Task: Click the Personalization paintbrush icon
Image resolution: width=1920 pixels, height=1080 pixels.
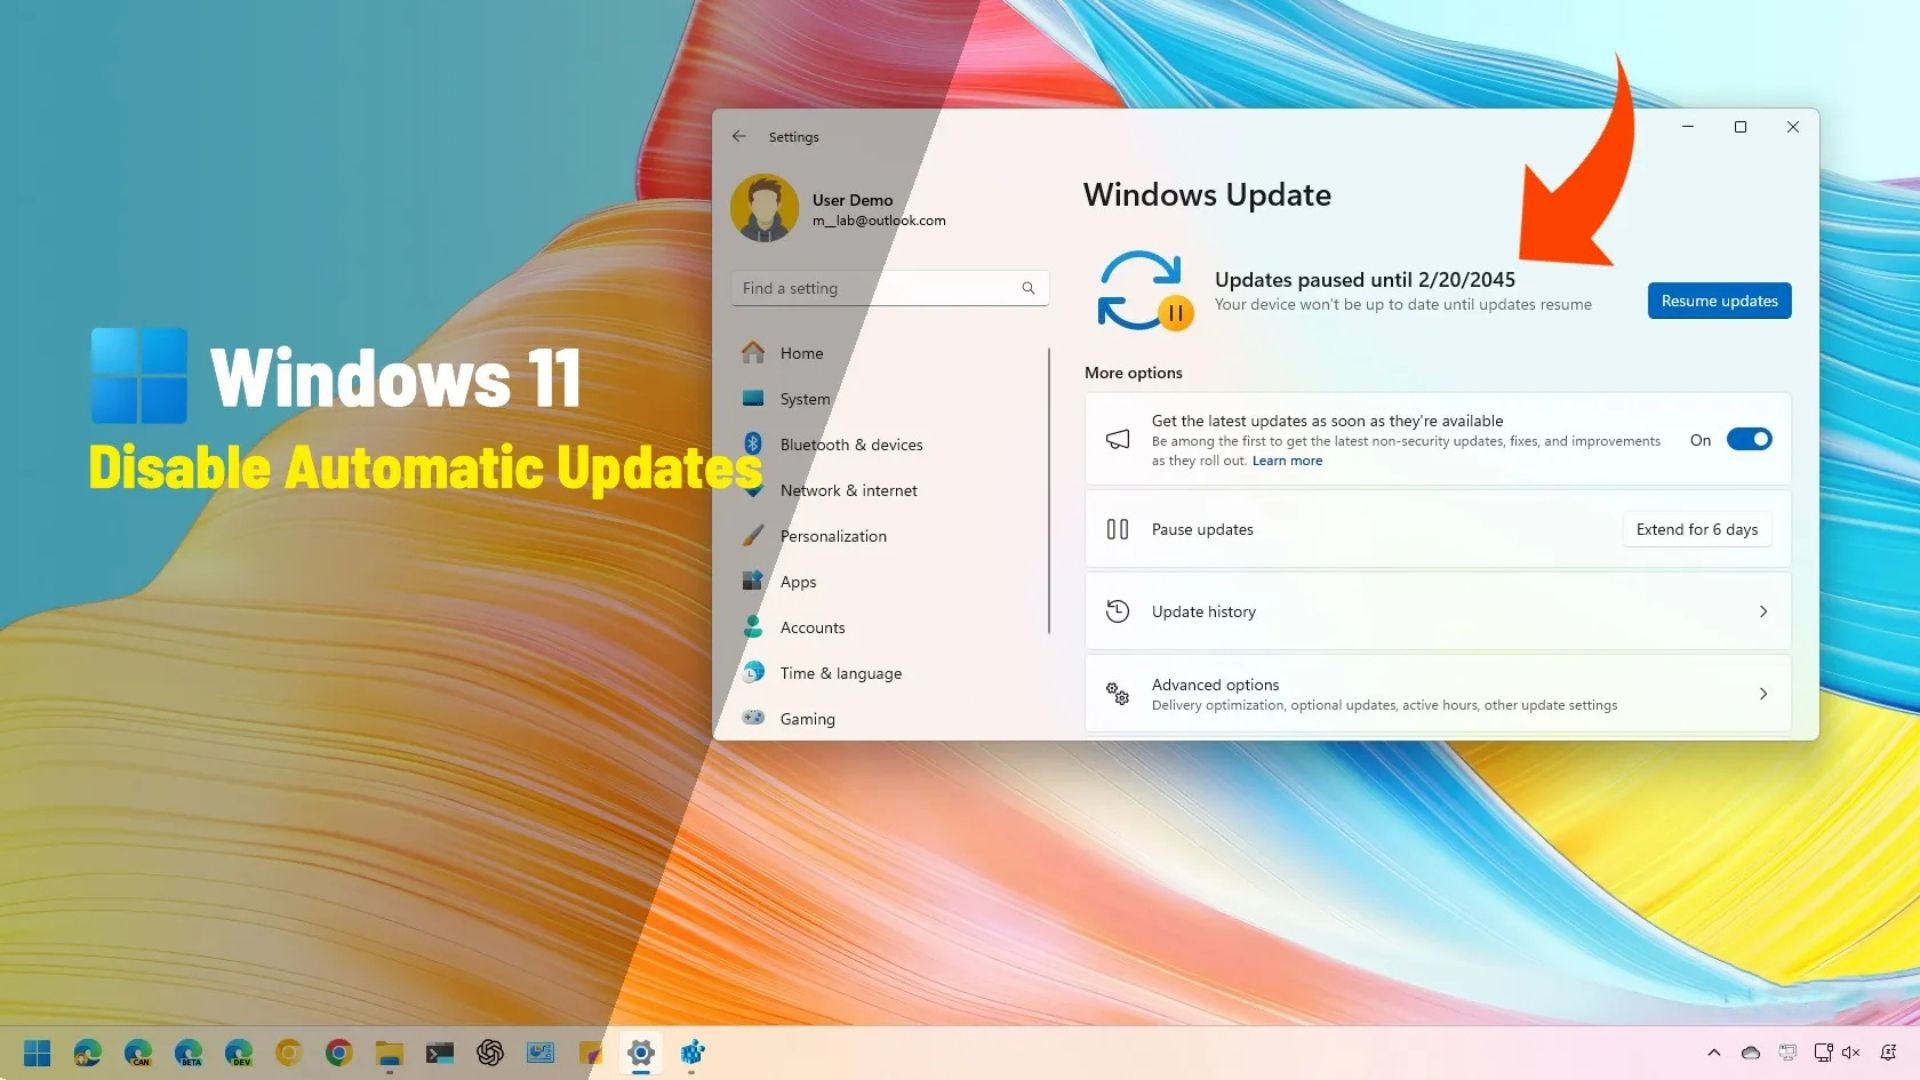Action: point(753,535)
